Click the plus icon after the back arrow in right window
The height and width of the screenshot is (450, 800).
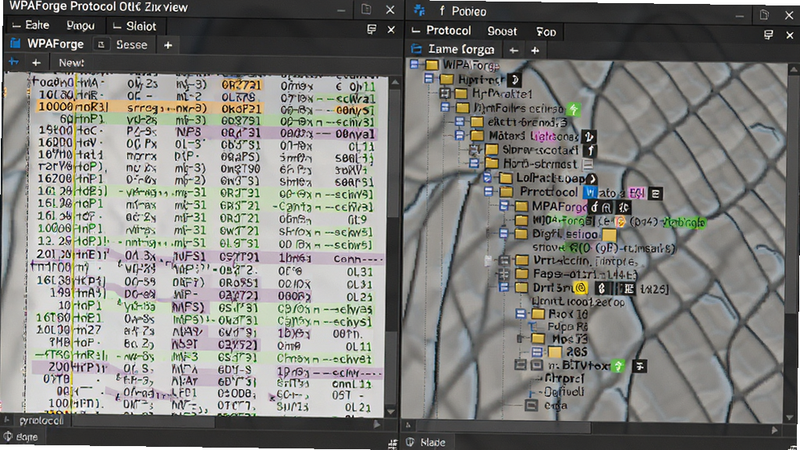(535, 50)
